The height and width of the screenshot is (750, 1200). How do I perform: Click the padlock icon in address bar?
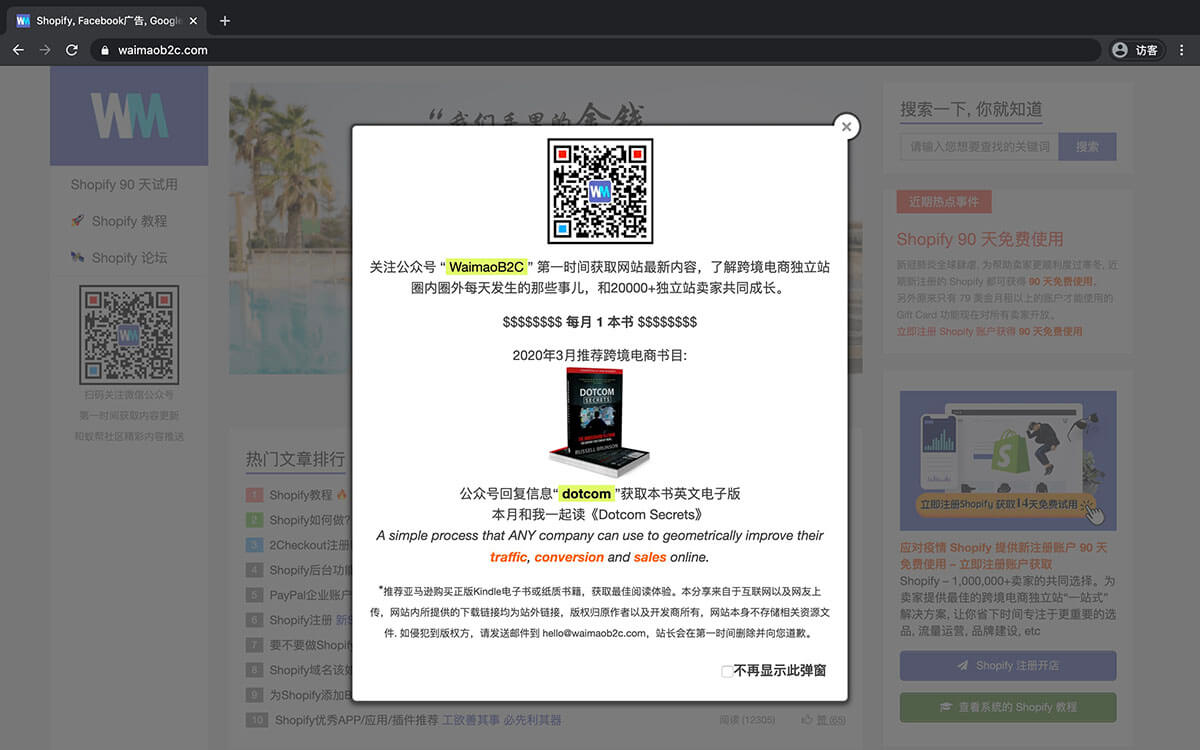(104, 50)
